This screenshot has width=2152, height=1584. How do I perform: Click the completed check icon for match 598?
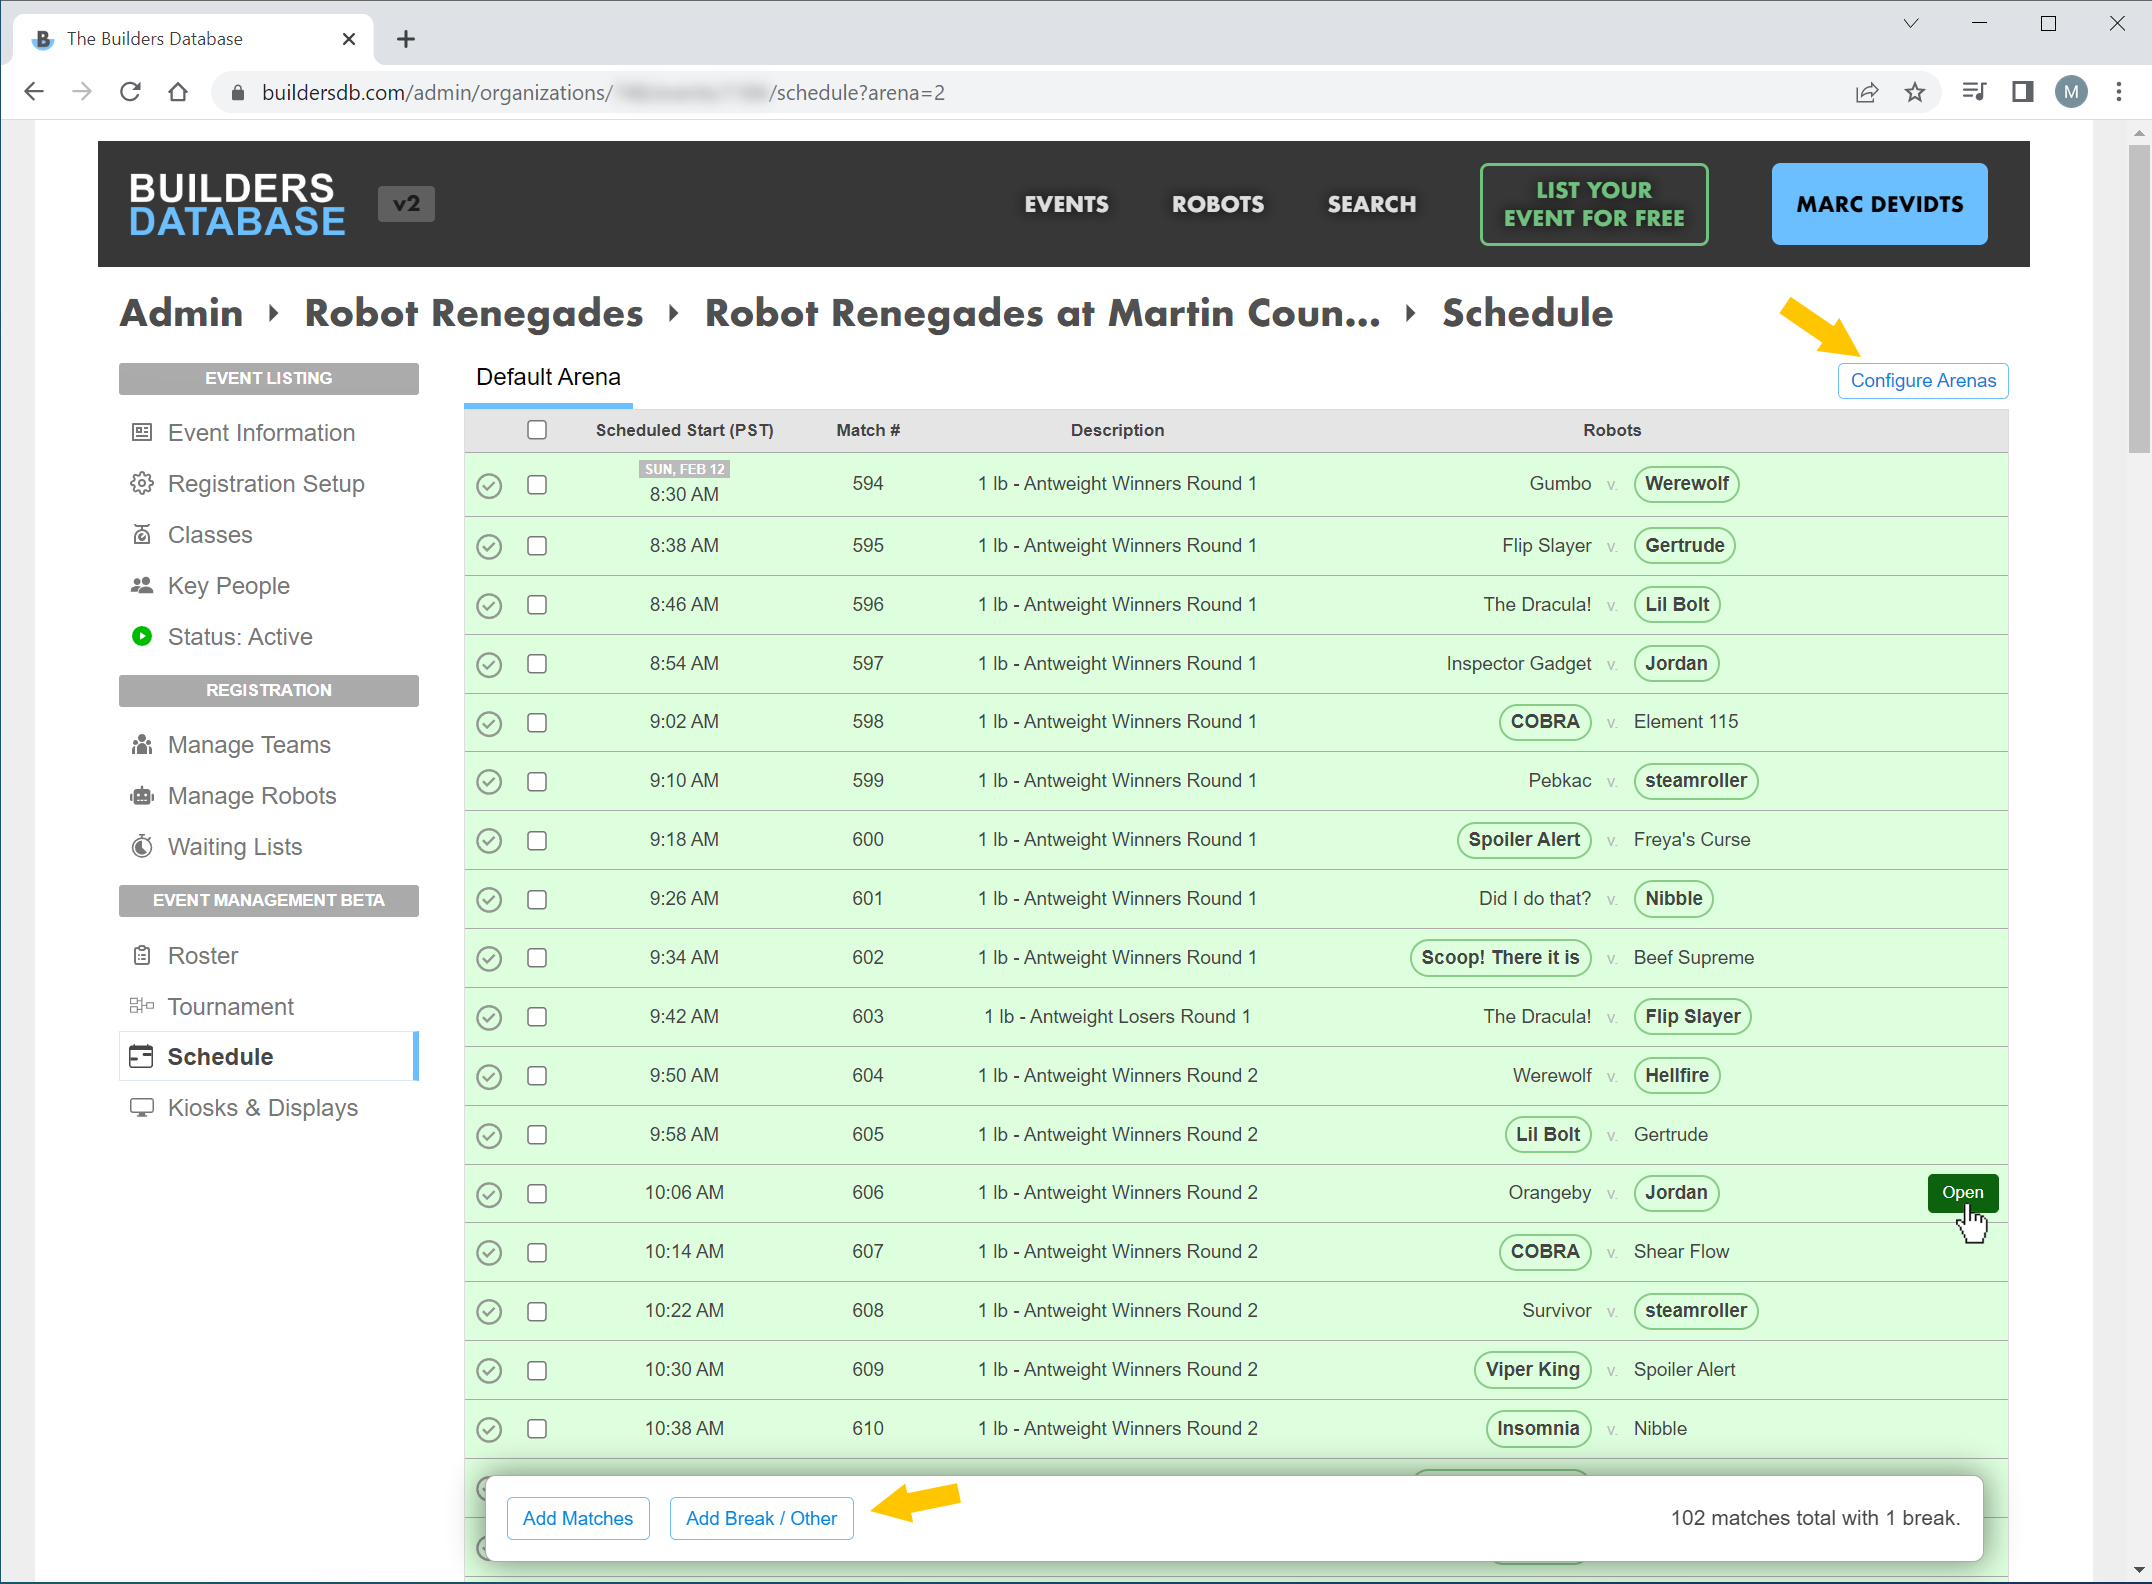[489, 723]
